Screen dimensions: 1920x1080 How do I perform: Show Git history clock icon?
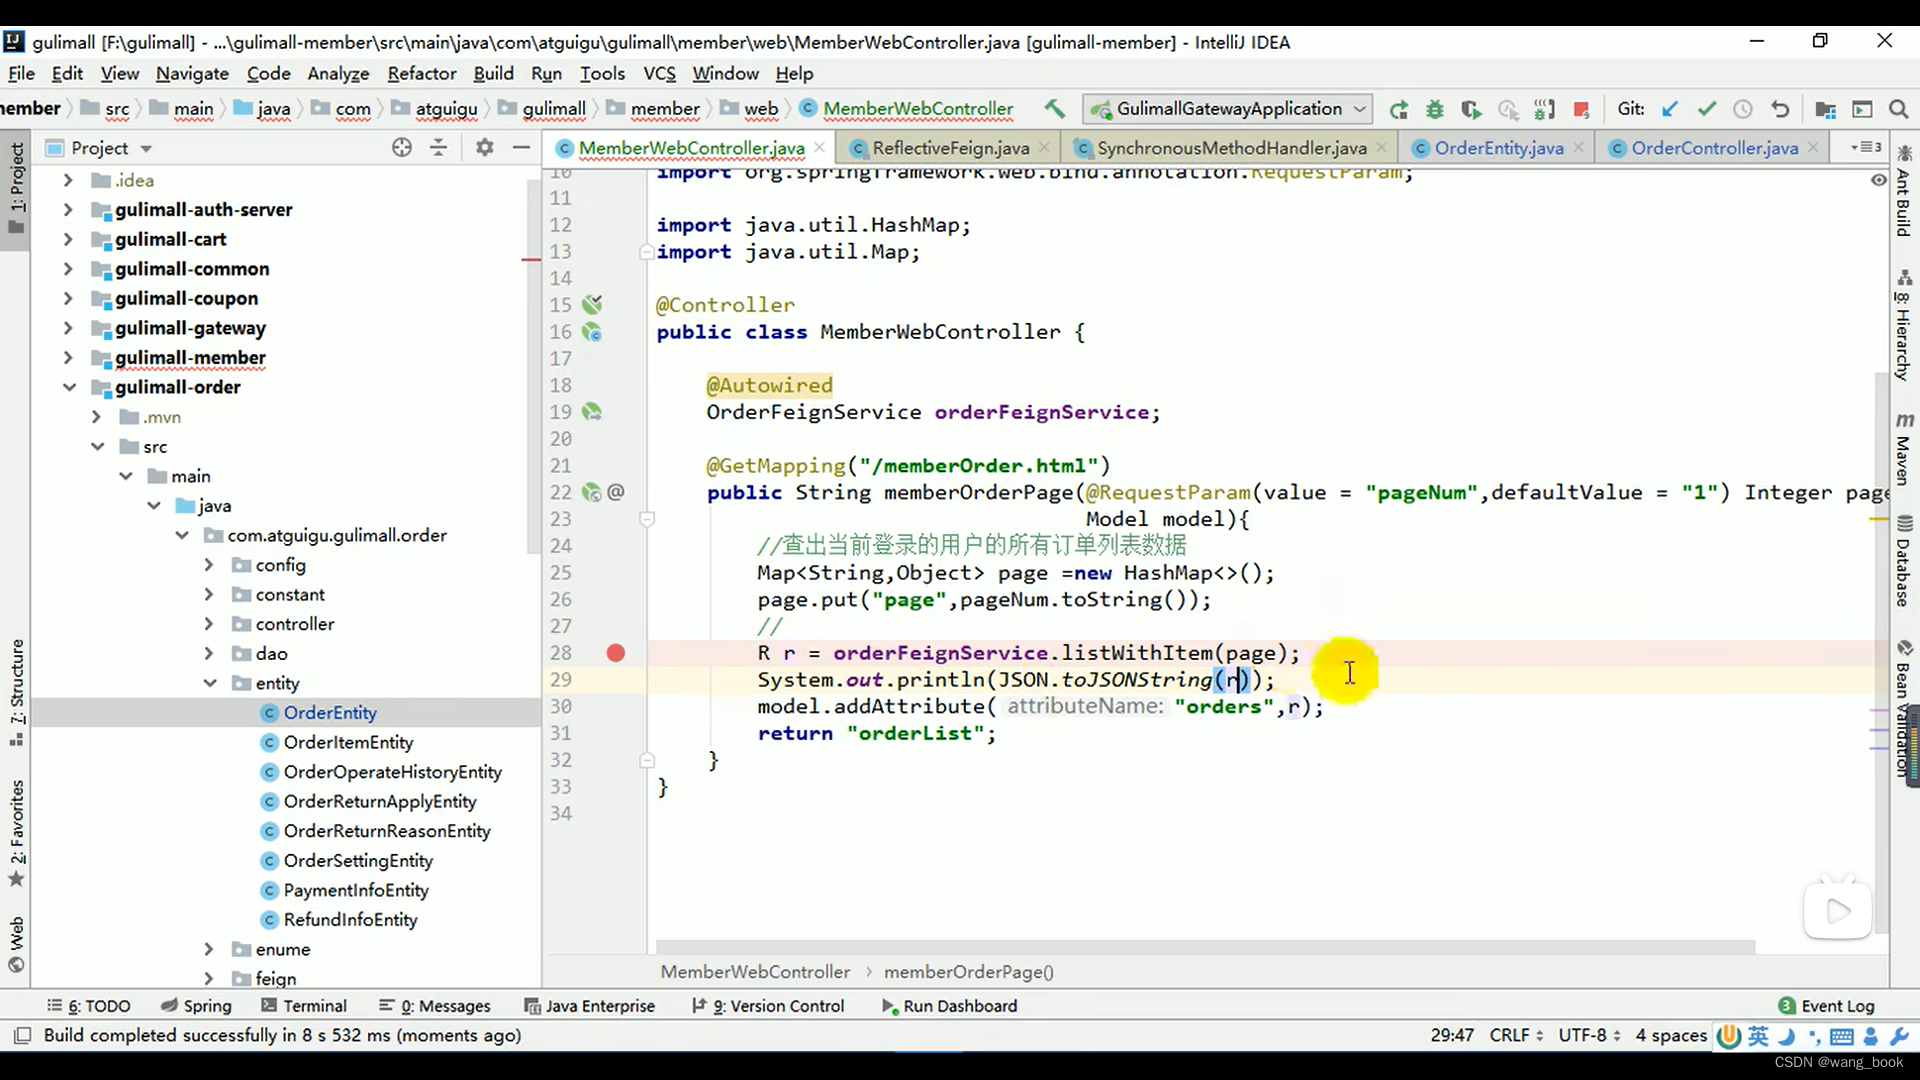tap(1743, 109)
